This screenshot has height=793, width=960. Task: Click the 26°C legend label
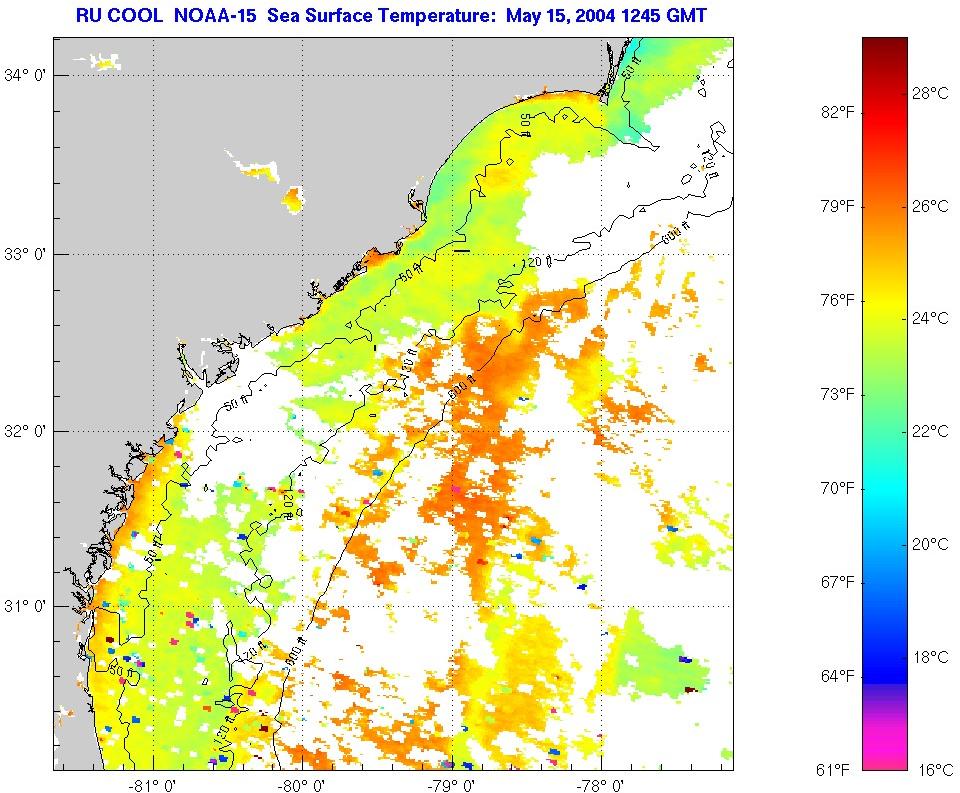pyautogui.click(x=931, y=206)
